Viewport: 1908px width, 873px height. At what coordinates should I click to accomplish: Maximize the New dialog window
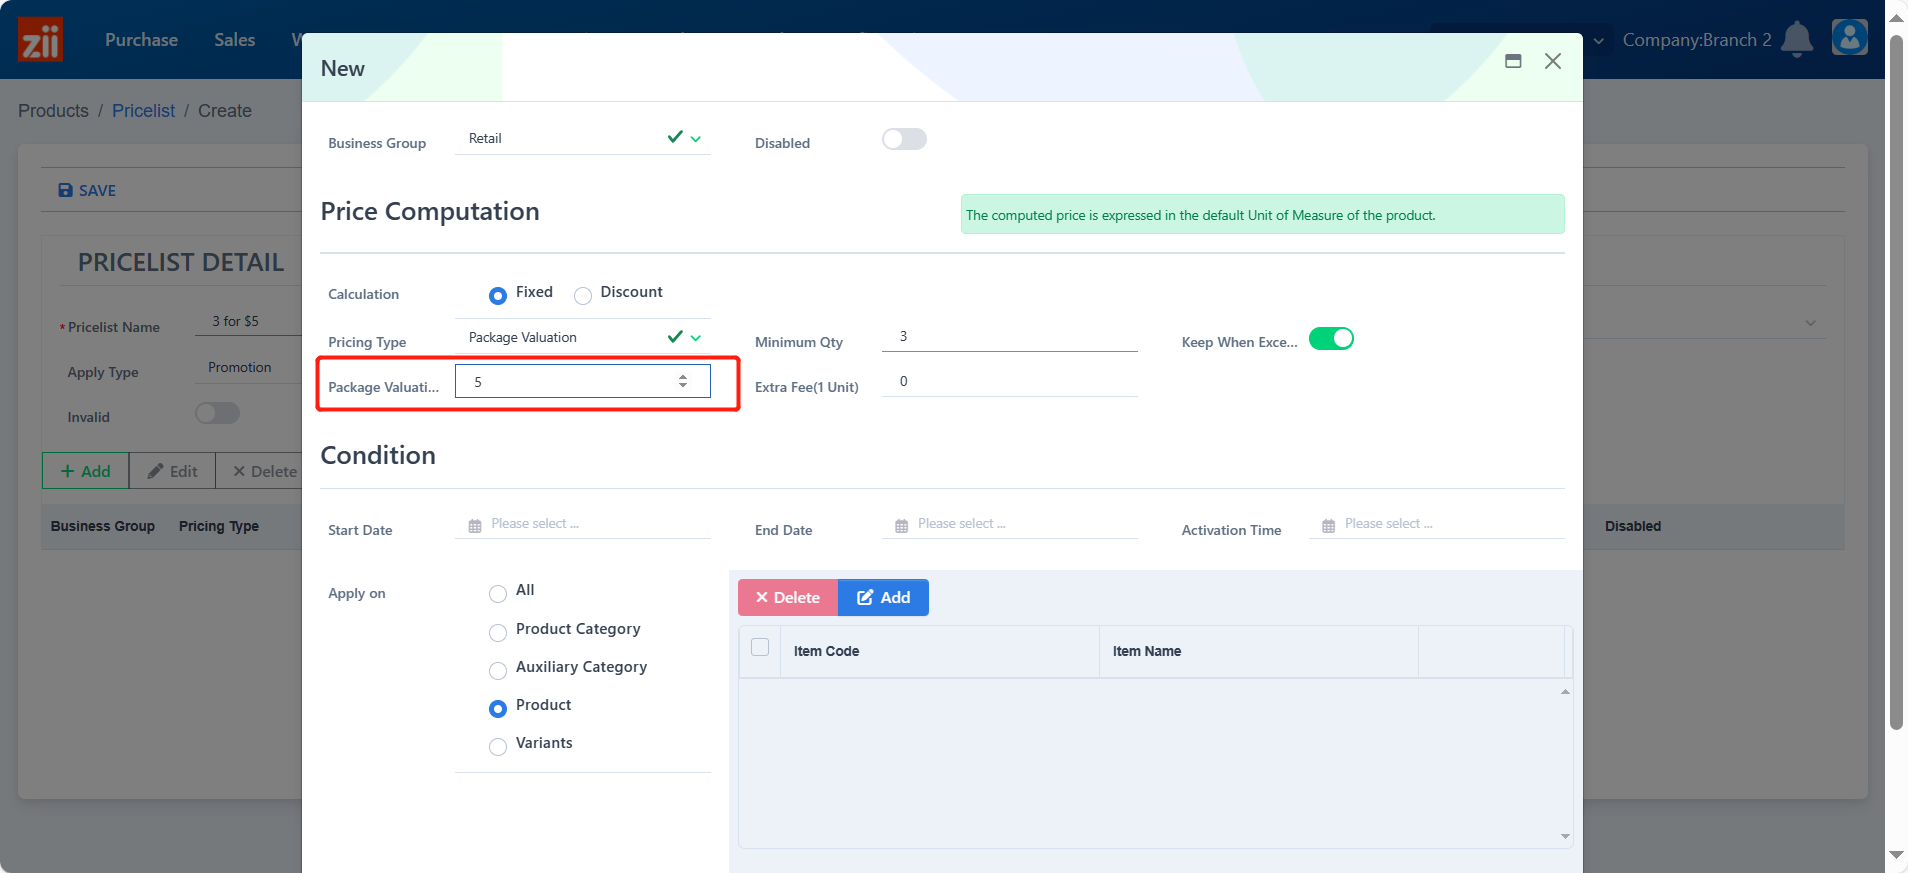tap(1513, 61)
